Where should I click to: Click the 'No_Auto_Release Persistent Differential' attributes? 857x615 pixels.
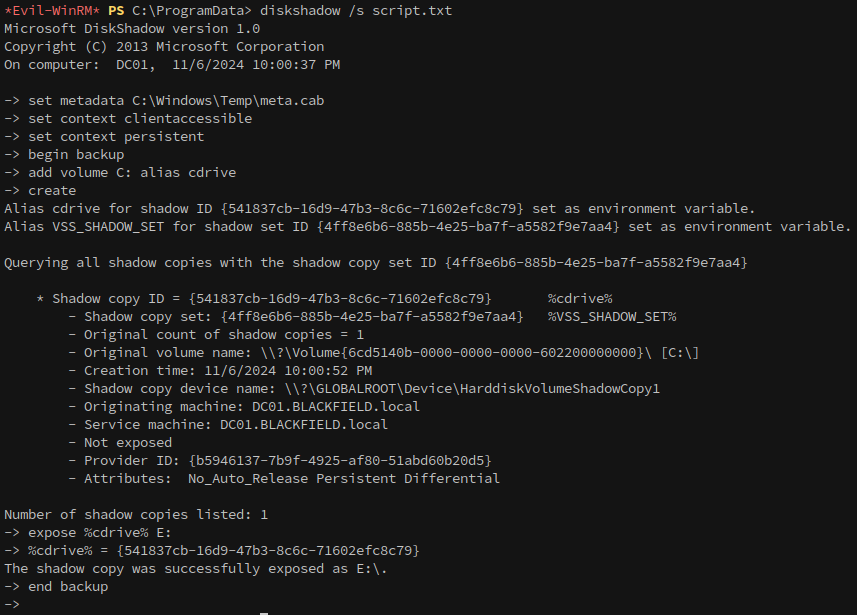[344, 479]
